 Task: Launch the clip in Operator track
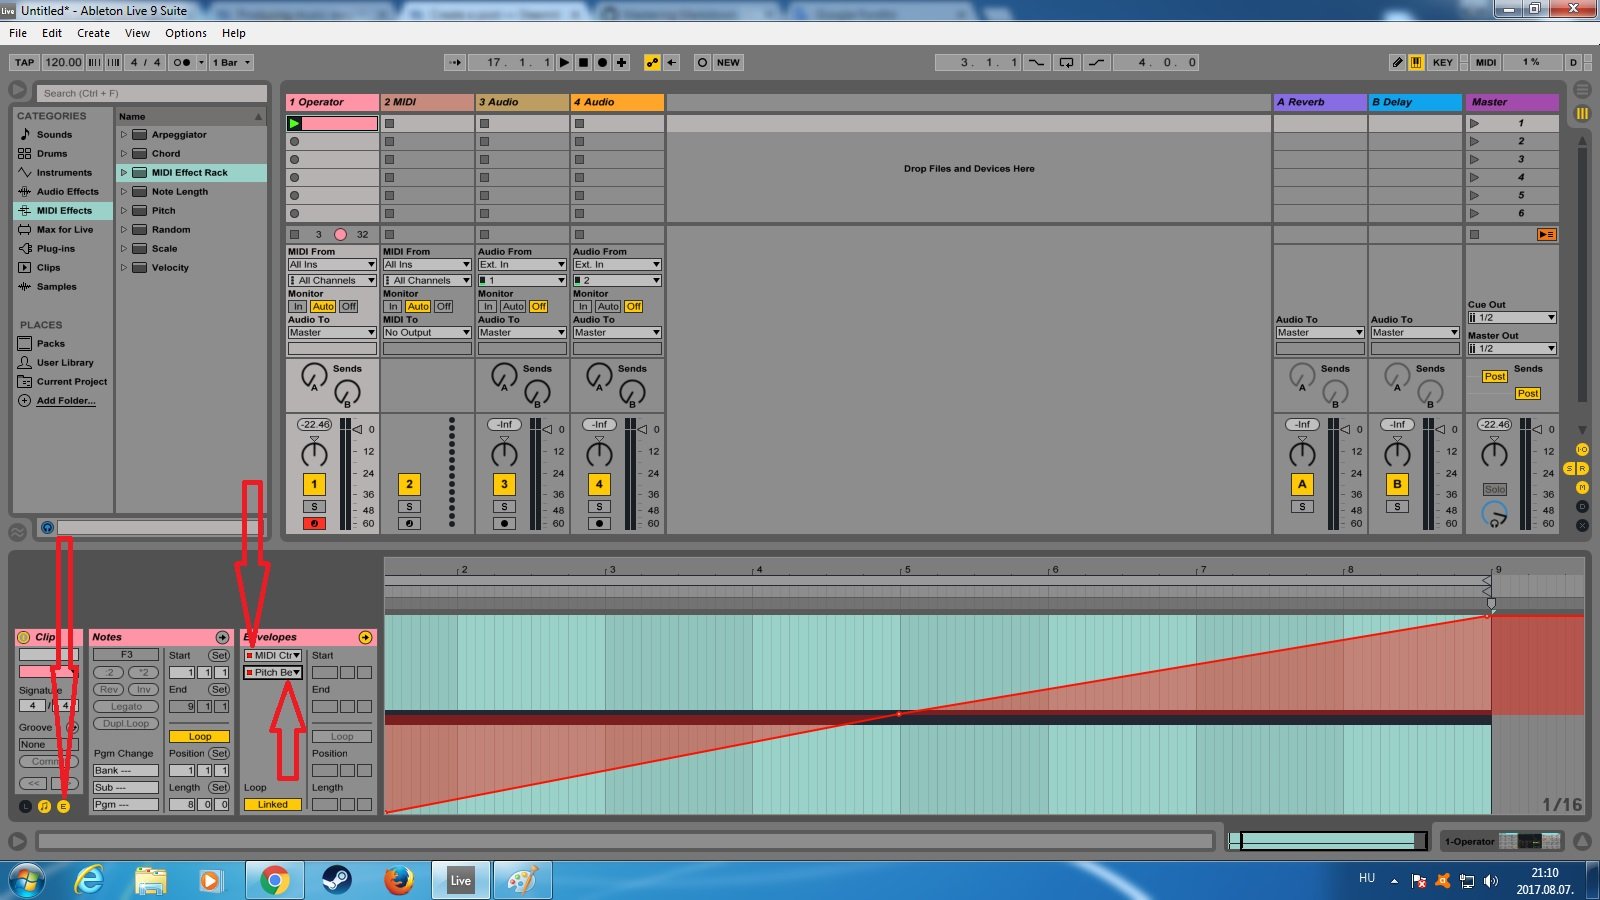[x=294, y=124]
